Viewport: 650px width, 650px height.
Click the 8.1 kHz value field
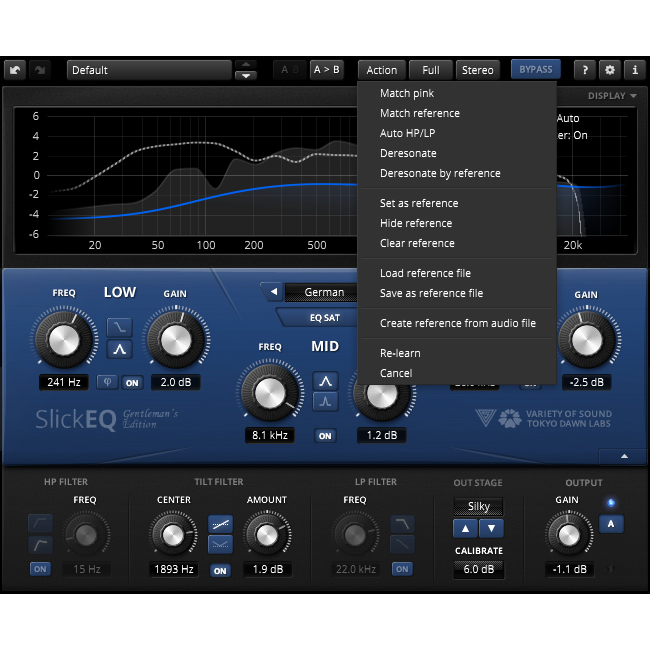pyautogui.click(x=270, y=435)
